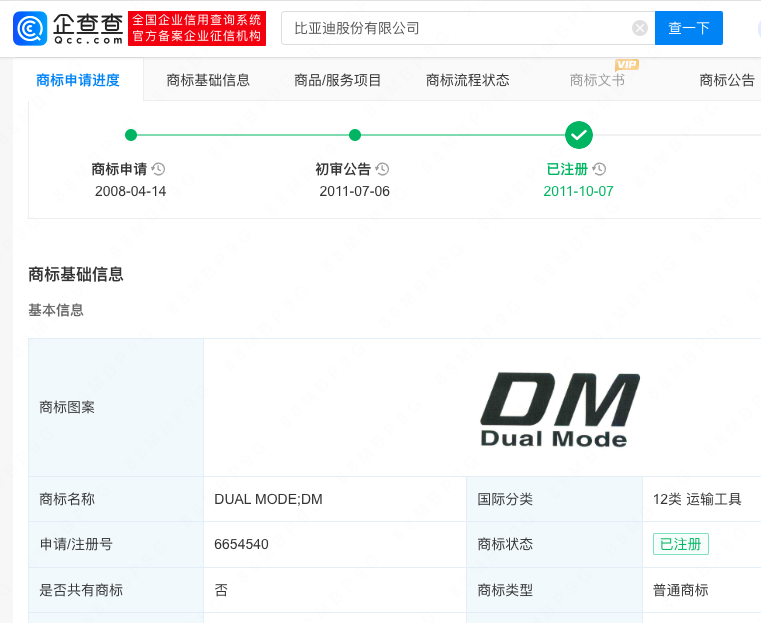Open the red 全国企业信用查询系统 banner
The image size is (761, 623).
[197, 29]
